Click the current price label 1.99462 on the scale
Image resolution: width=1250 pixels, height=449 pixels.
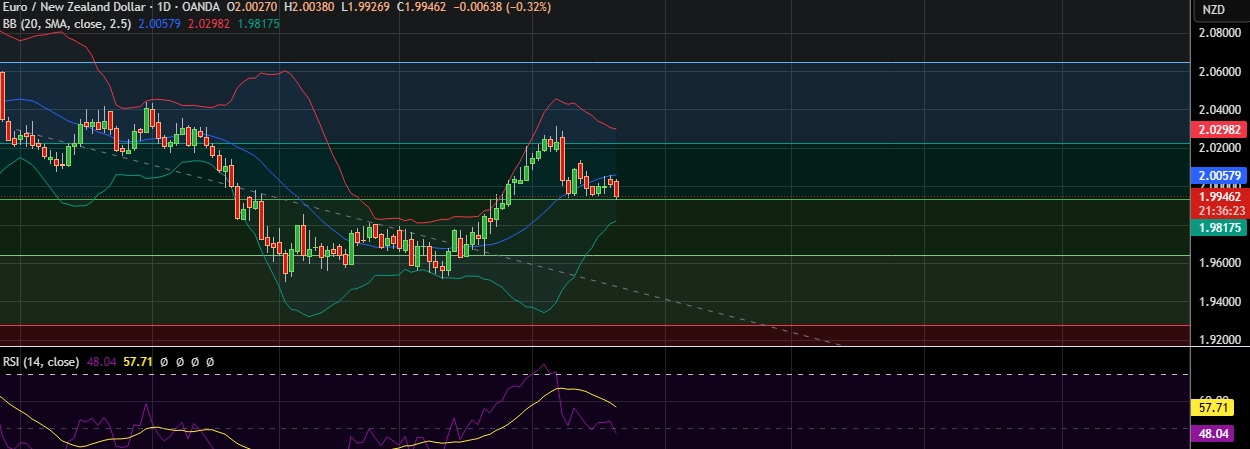(1218, 198)
